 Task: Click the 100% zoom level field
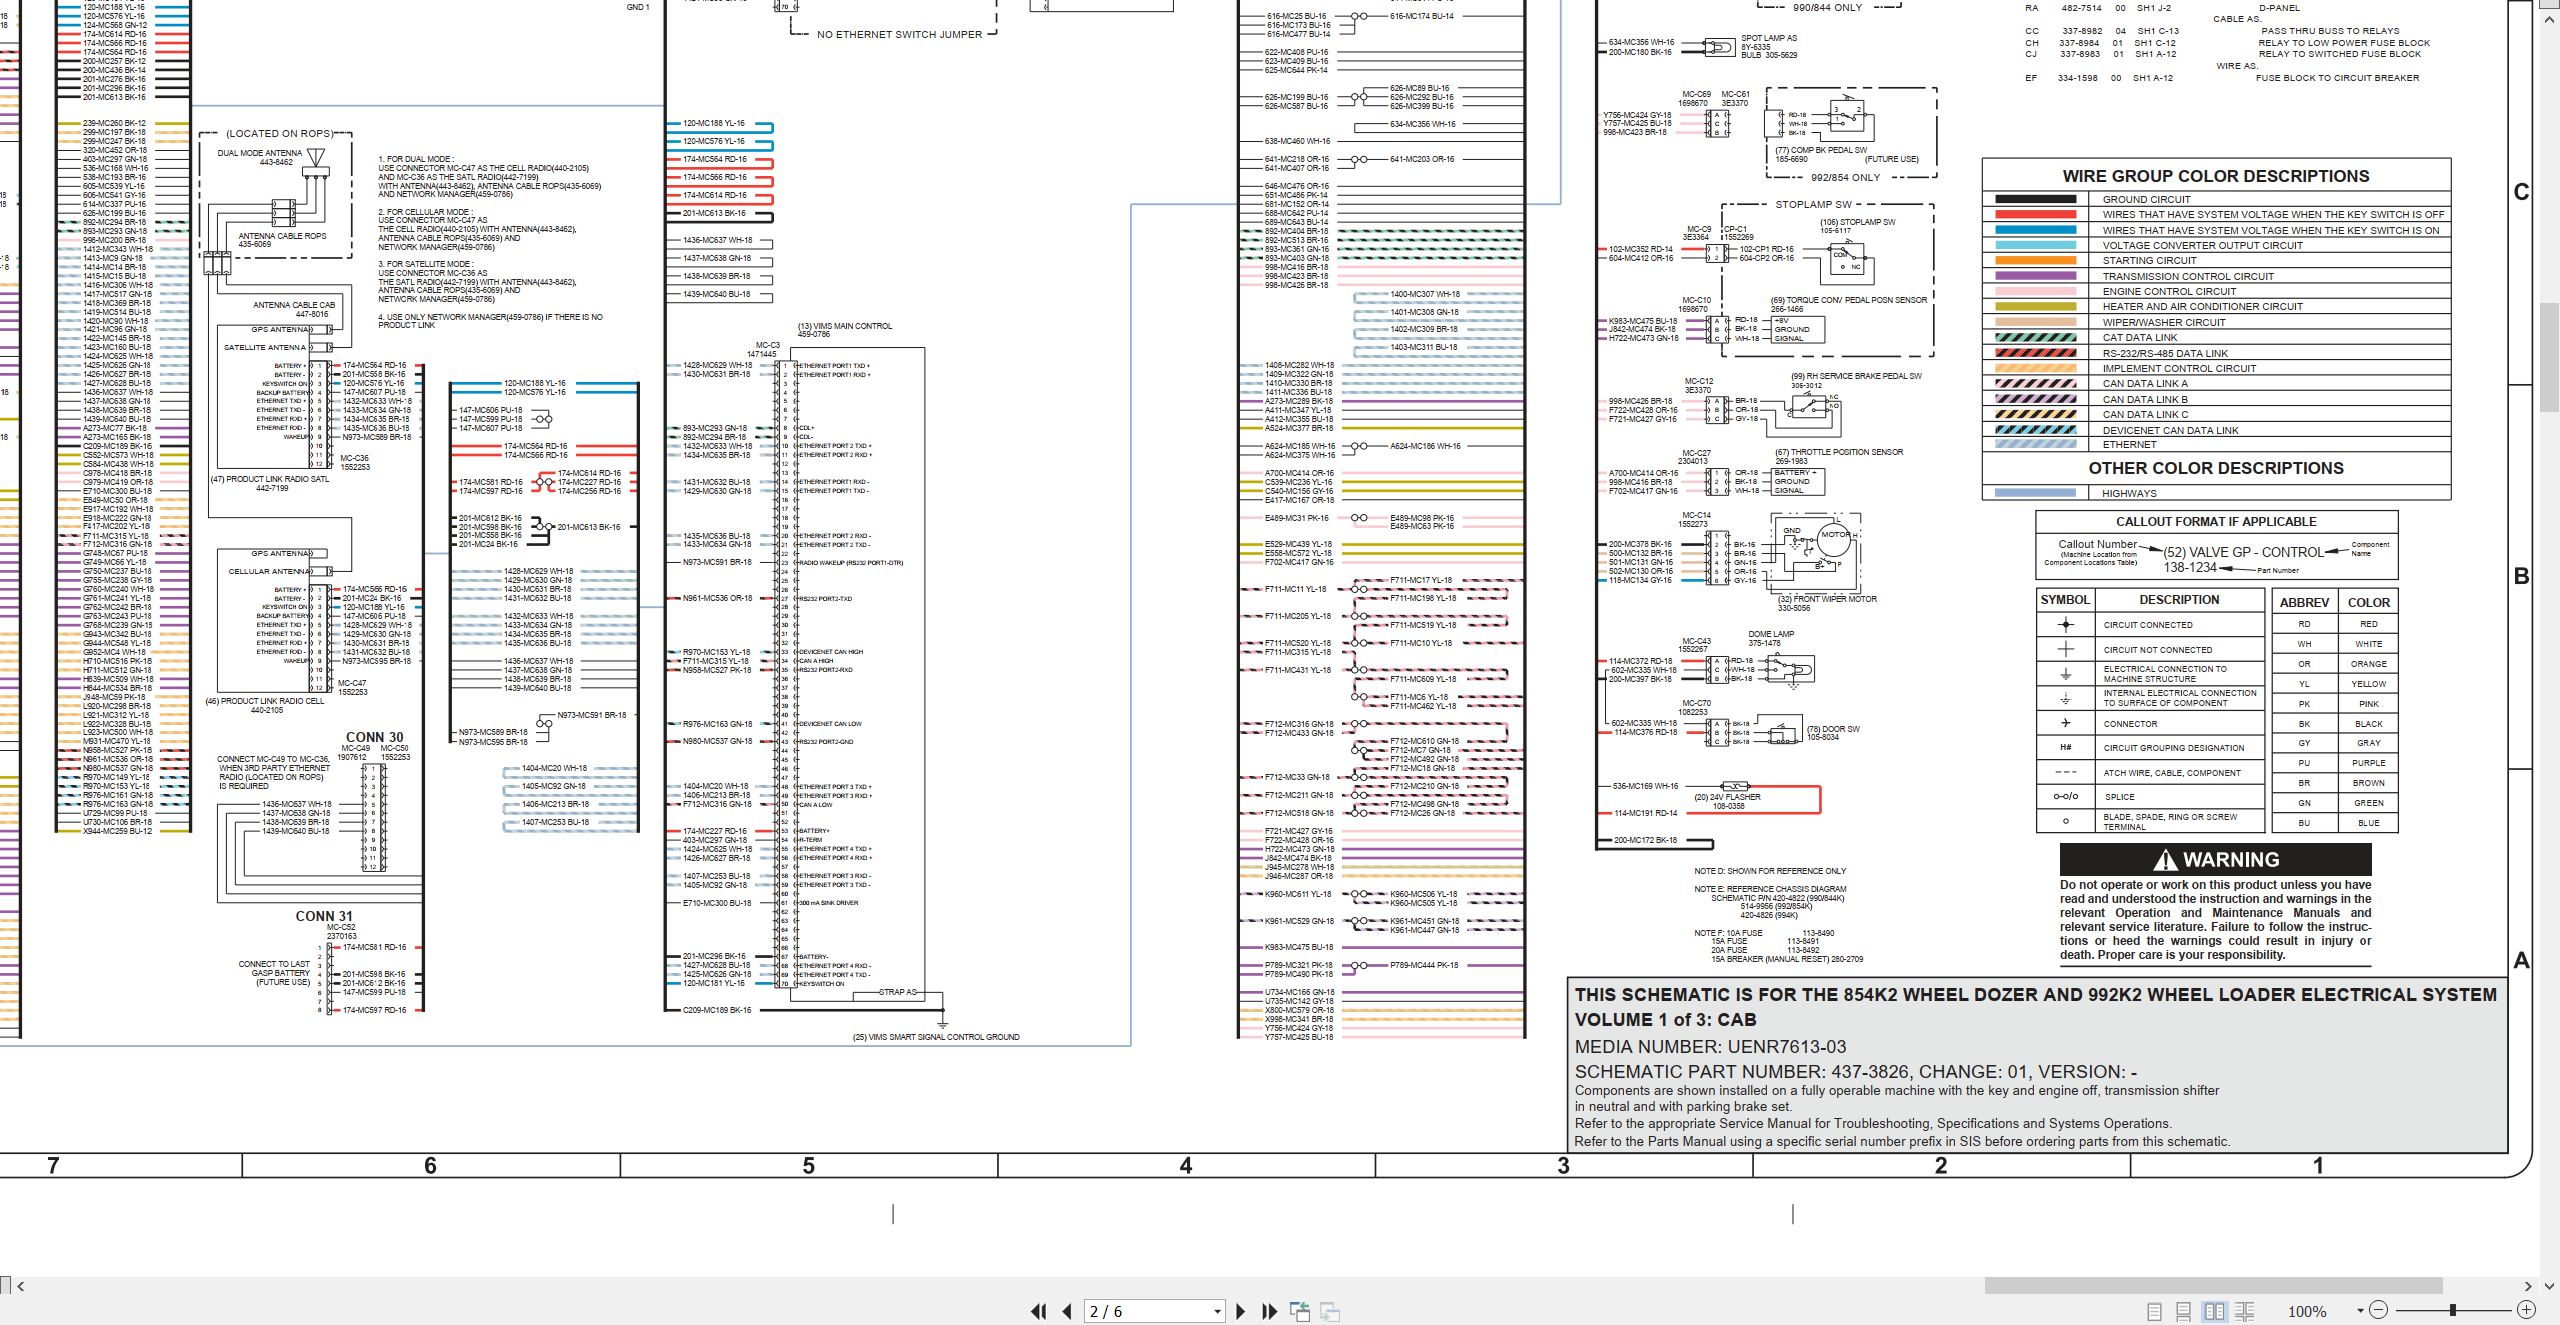click(x=2307, y=1311)
